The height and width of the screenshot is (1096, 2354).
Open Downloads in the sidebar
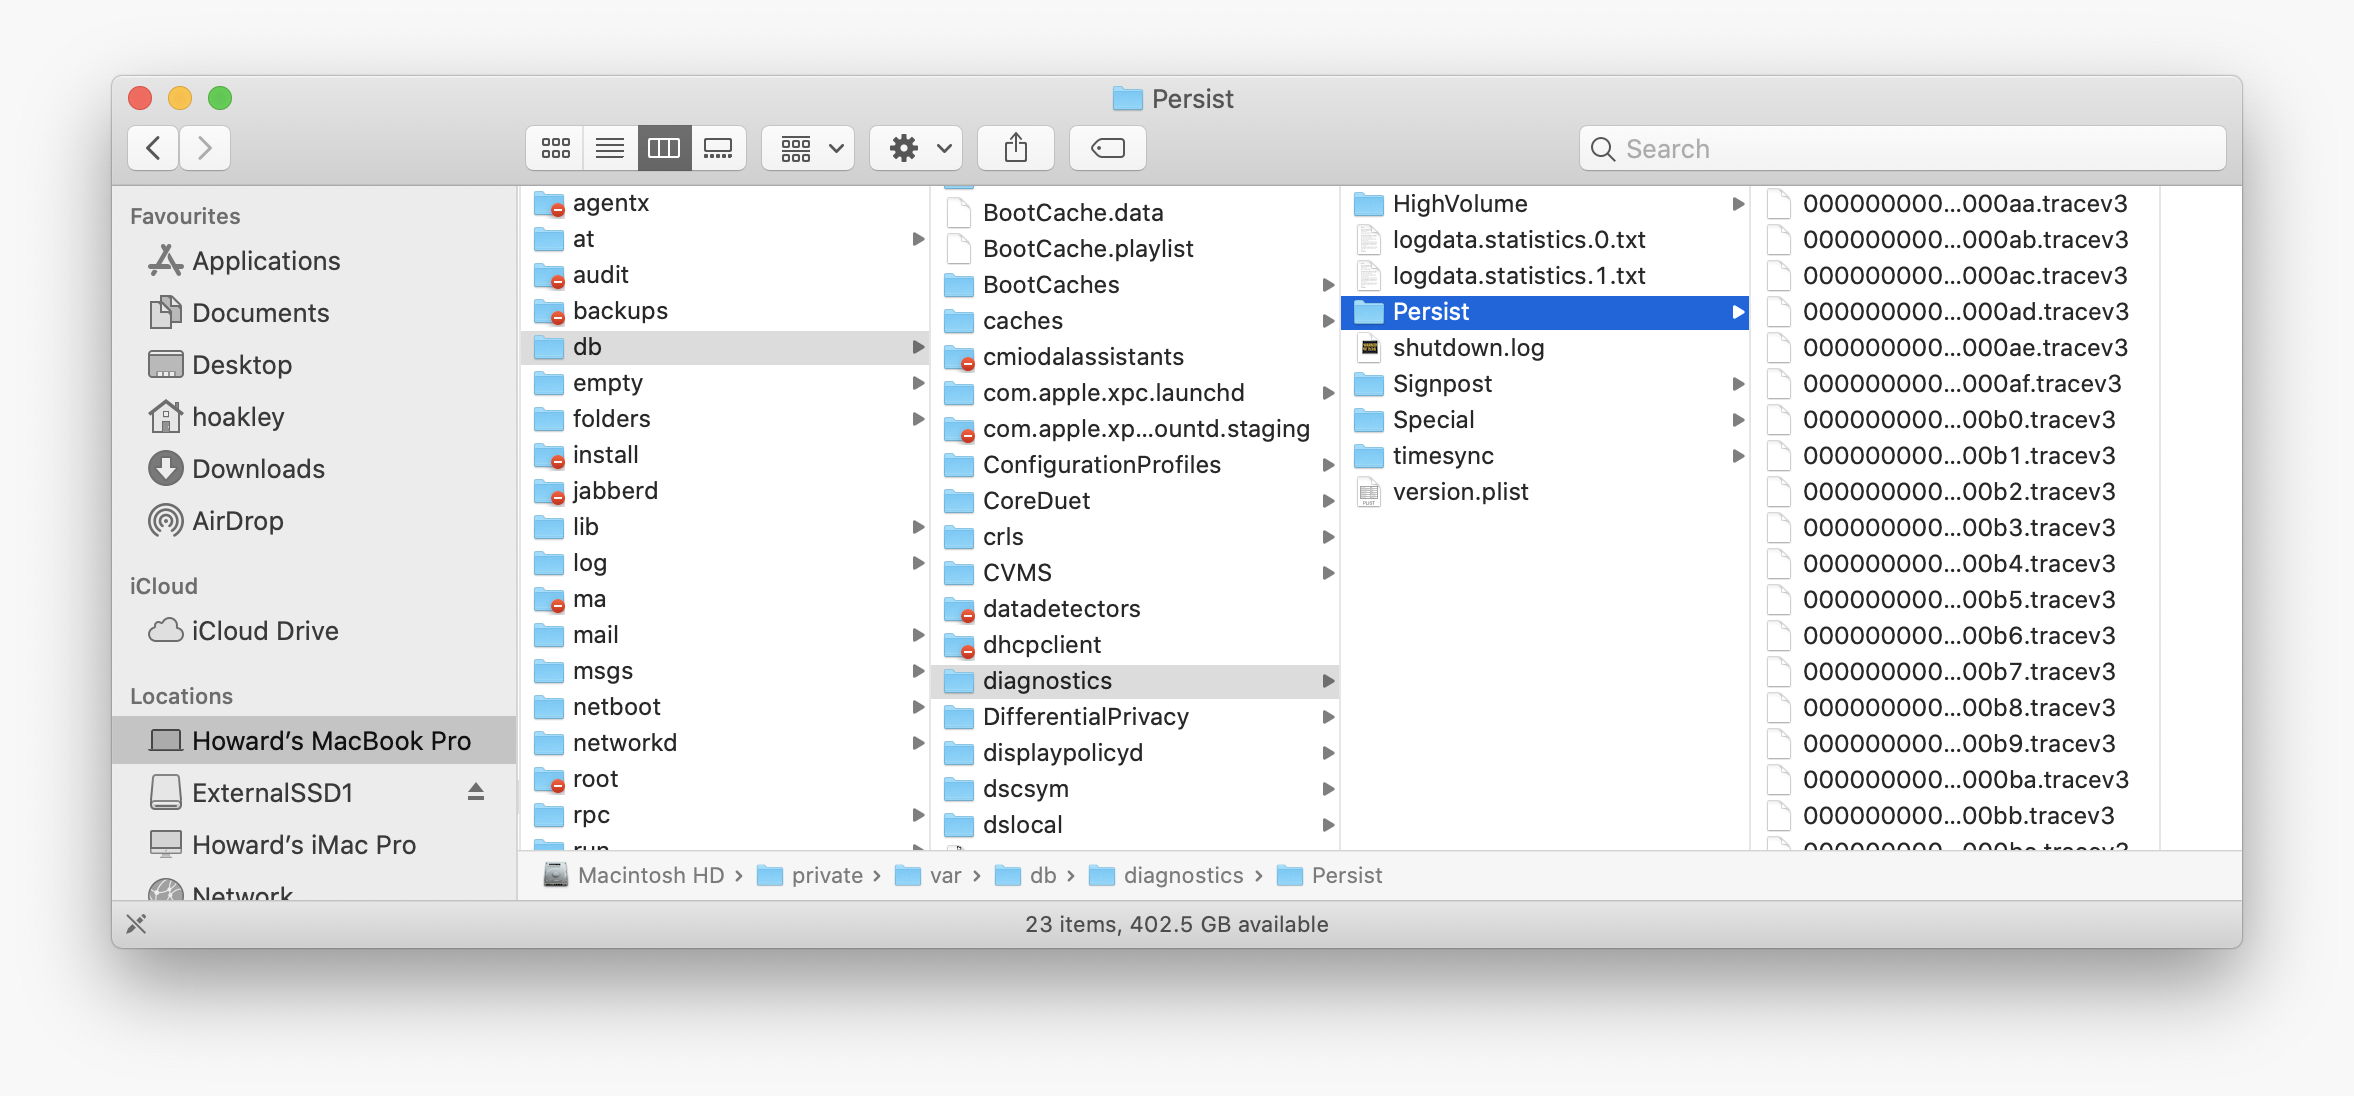pos(258,469)
